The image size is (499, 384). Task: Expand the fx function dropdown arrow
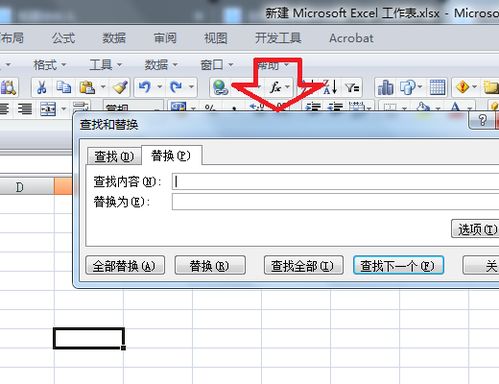pyautogui.click(x=287, y=87)
